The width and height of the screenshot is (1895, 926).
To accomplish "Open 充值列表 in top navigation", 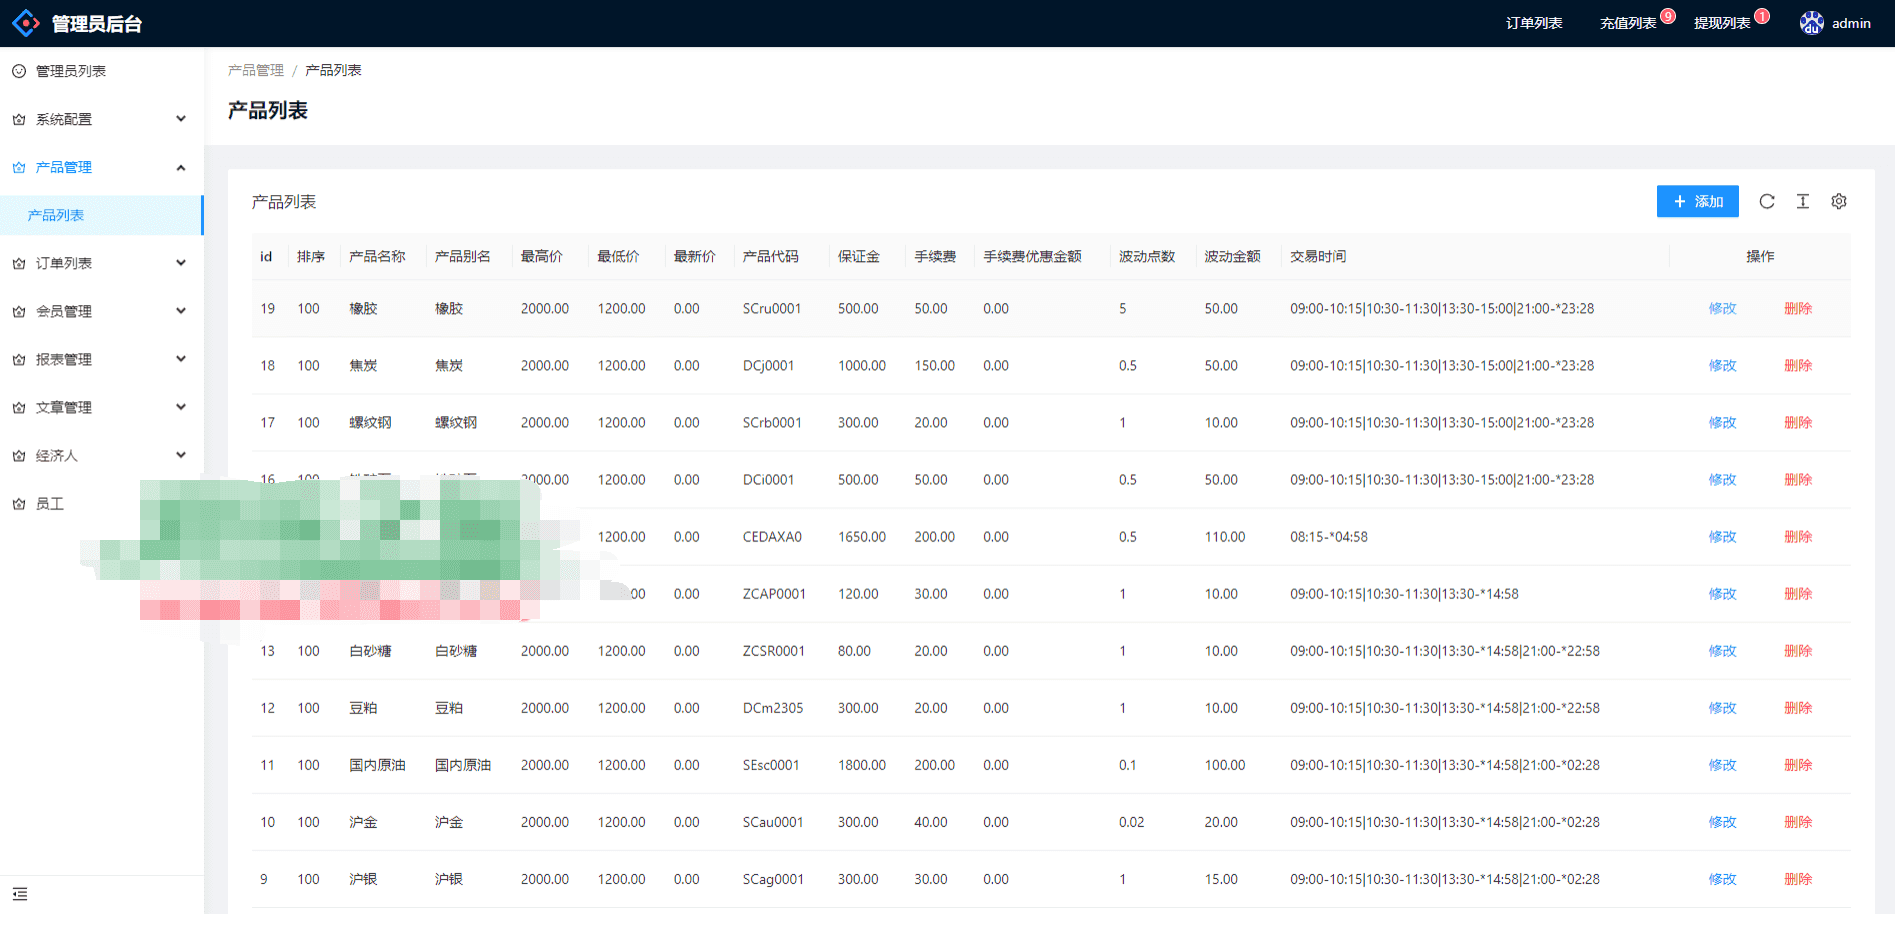I will pyautogui.click(x=1628, y=23).
